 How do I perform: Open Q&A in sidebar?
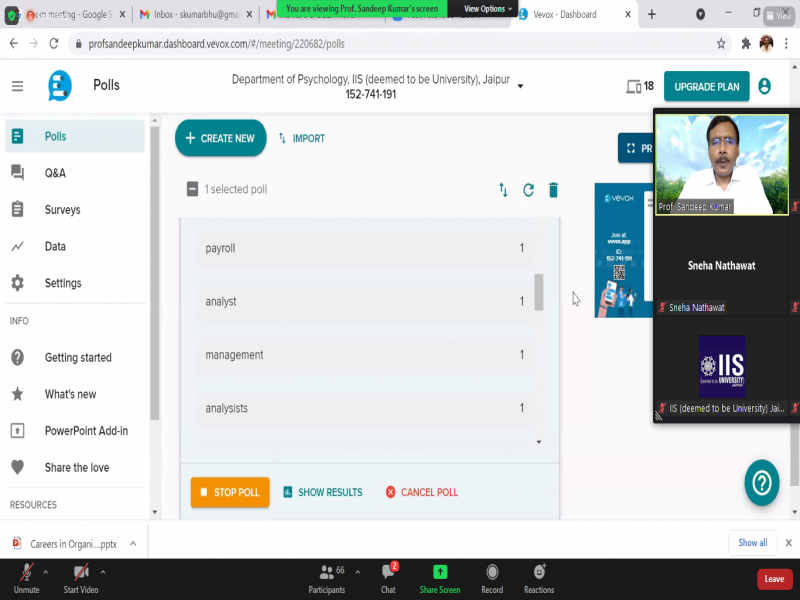(55, 173)
